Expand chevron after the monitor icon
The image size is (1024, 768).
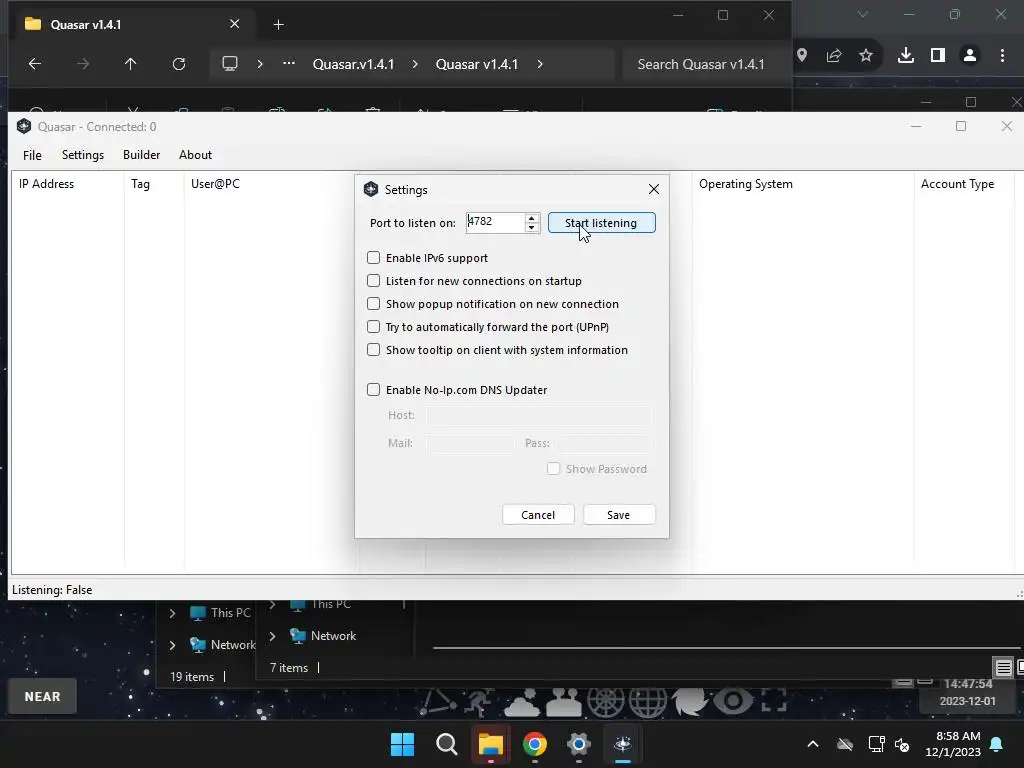click(x=260, y=64)
